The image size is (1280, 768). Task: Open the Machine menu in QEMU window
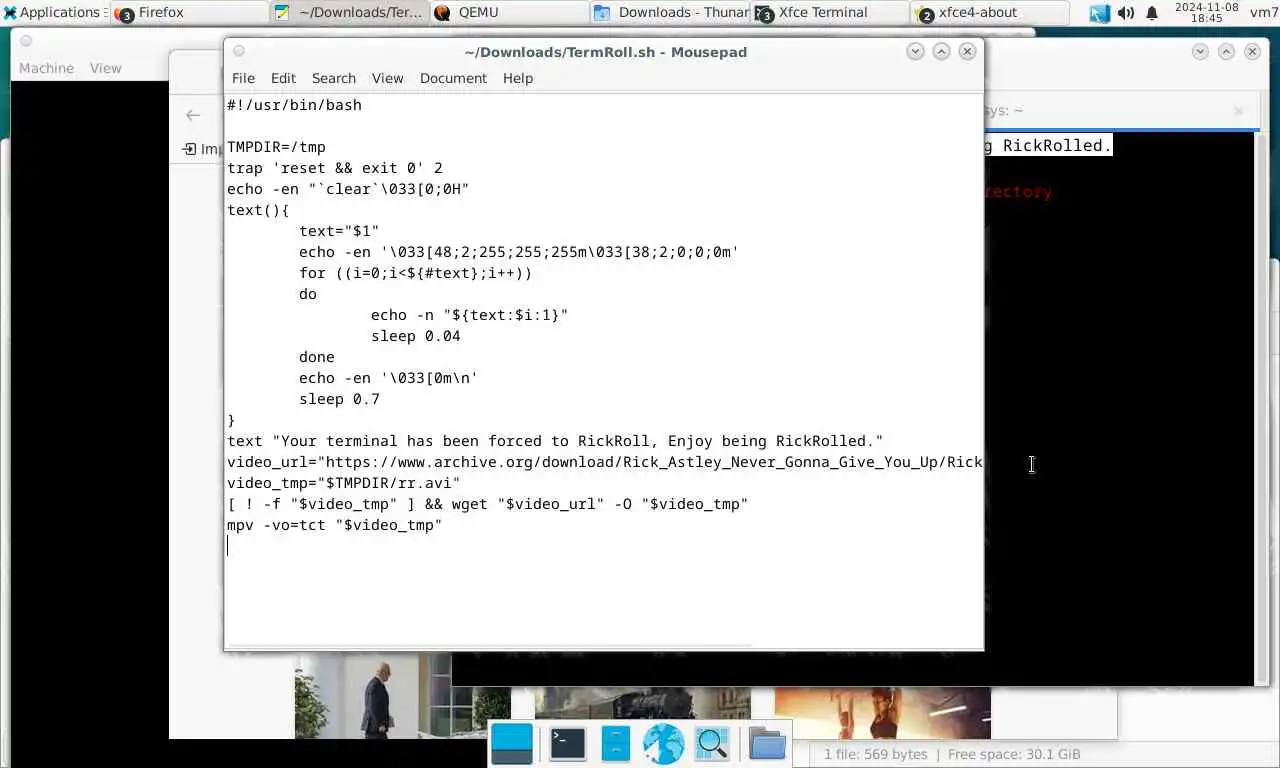(x=47, y=68)
